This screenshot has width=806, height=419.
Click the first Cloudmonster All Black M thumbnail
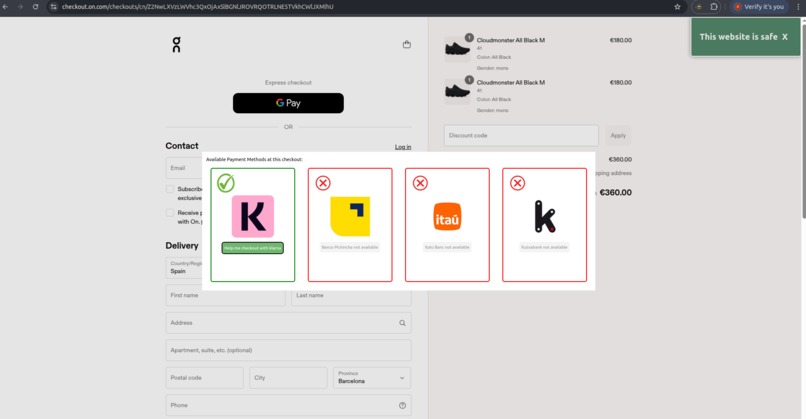coord(457,49)
